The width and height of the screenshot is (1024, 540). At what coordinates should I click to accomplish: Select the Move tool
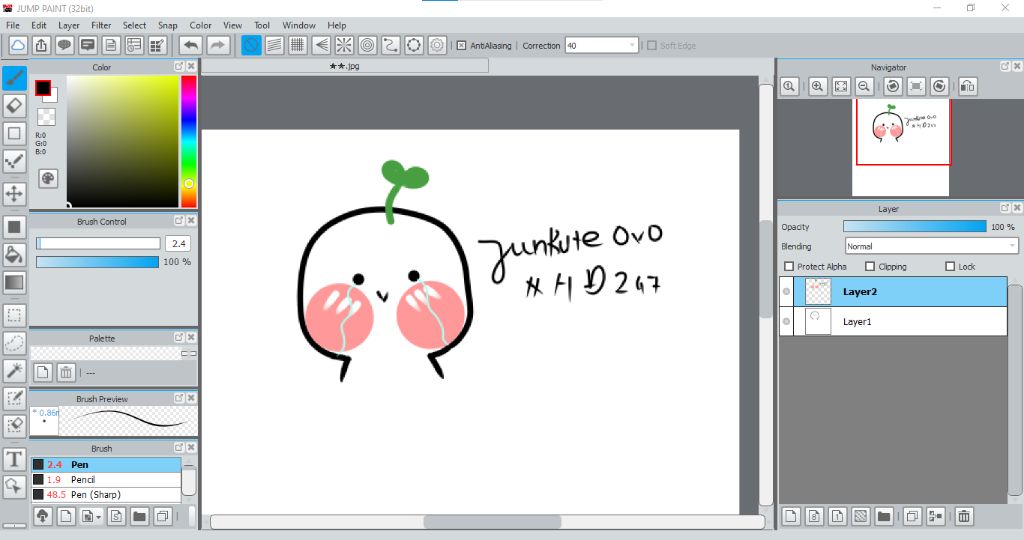click(14, 193)
